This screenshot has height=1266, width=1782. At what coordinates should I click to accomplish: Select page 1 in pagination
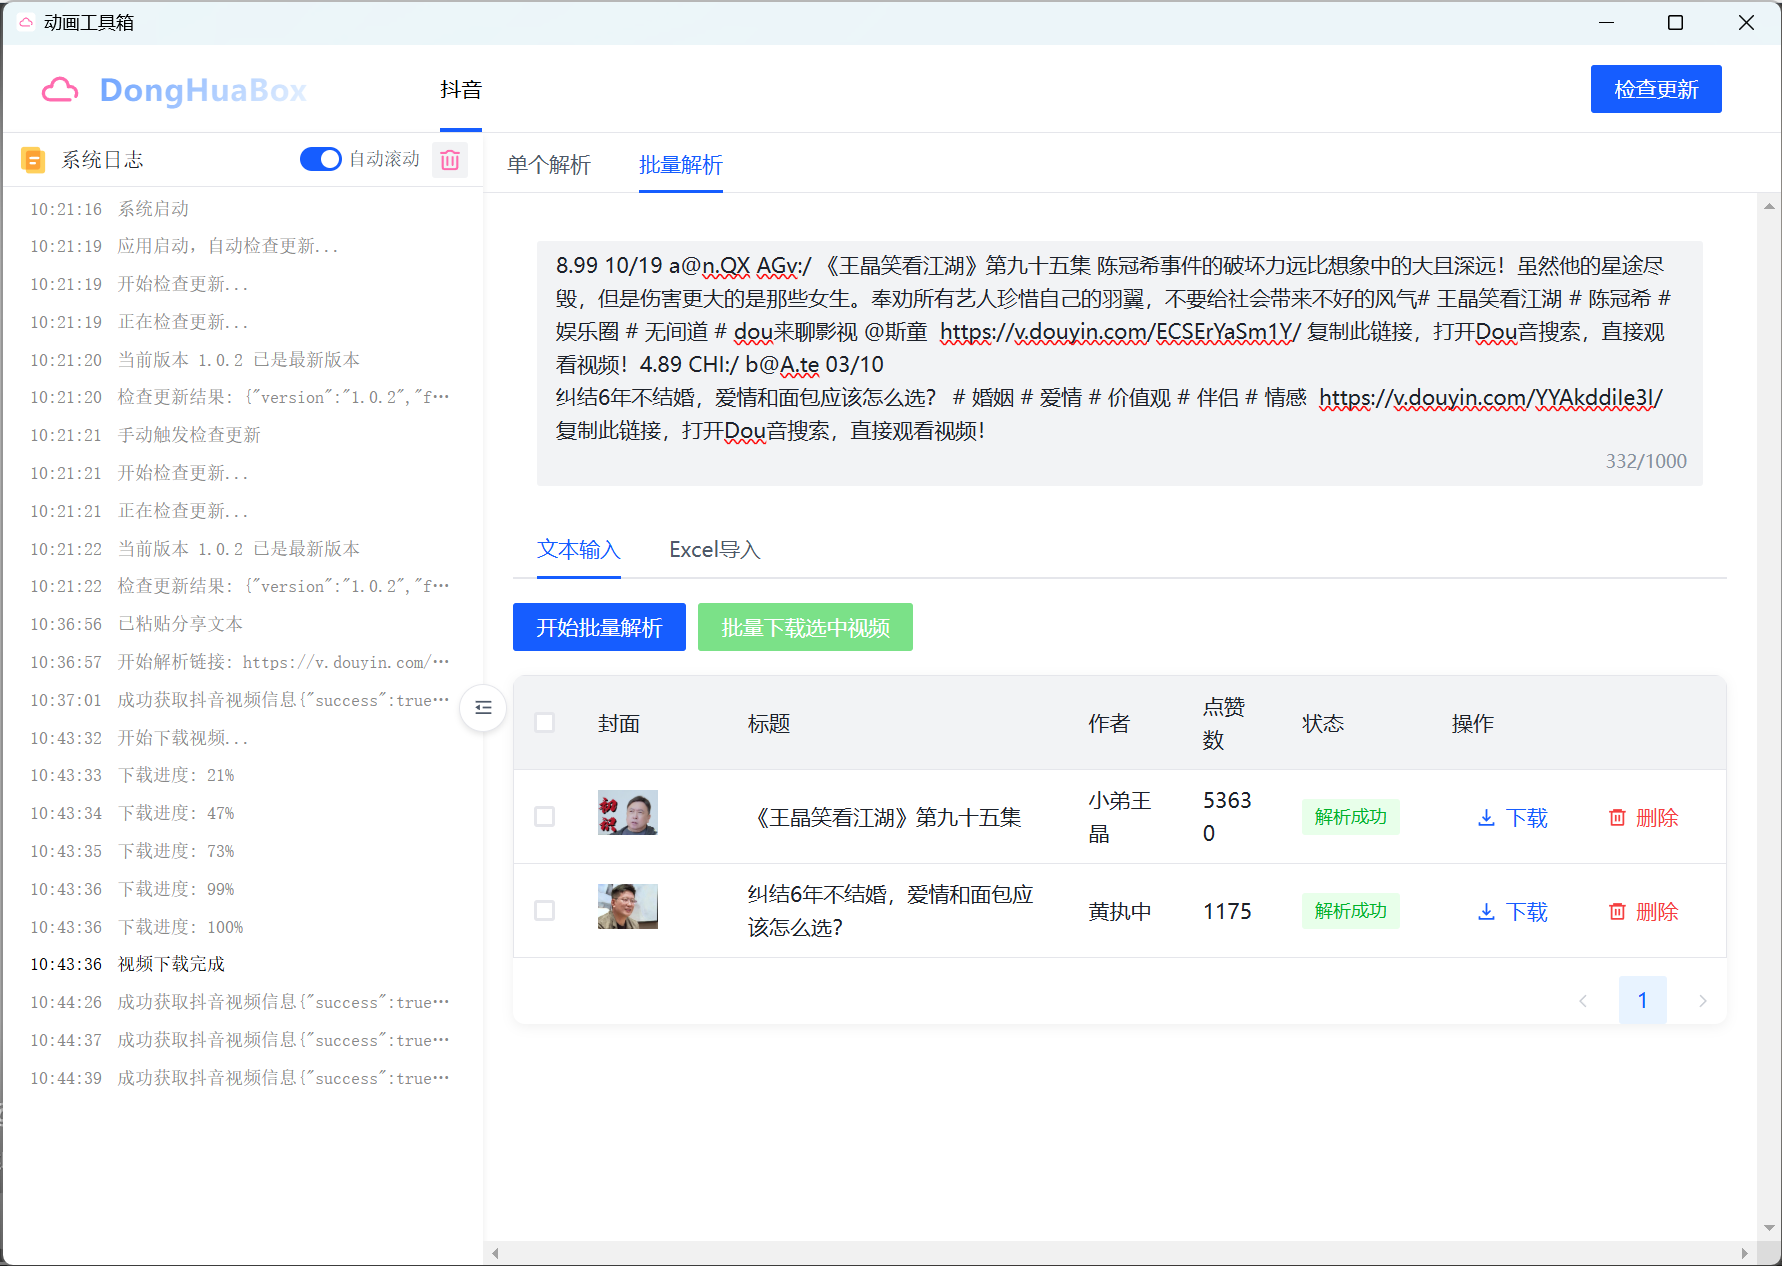pyautogui.click(x=1643, y=1000)
